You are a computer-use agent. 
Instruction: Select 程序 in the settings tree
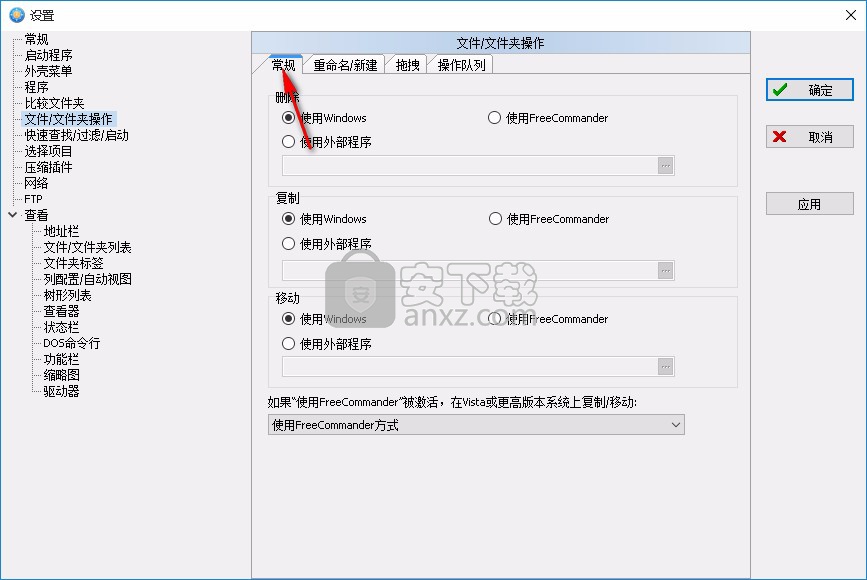click(x=36, y=87)
